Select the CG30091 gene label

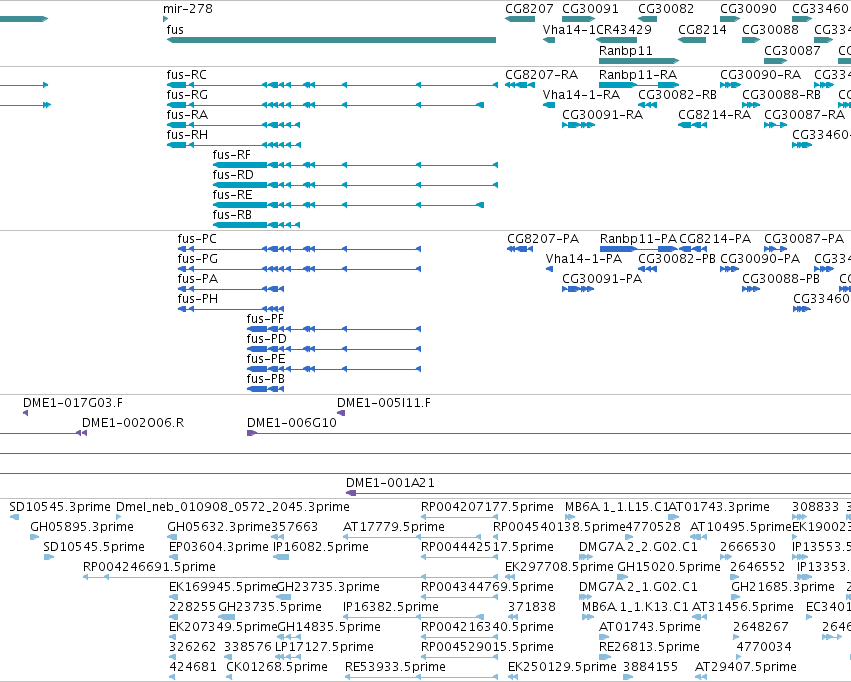590,9
